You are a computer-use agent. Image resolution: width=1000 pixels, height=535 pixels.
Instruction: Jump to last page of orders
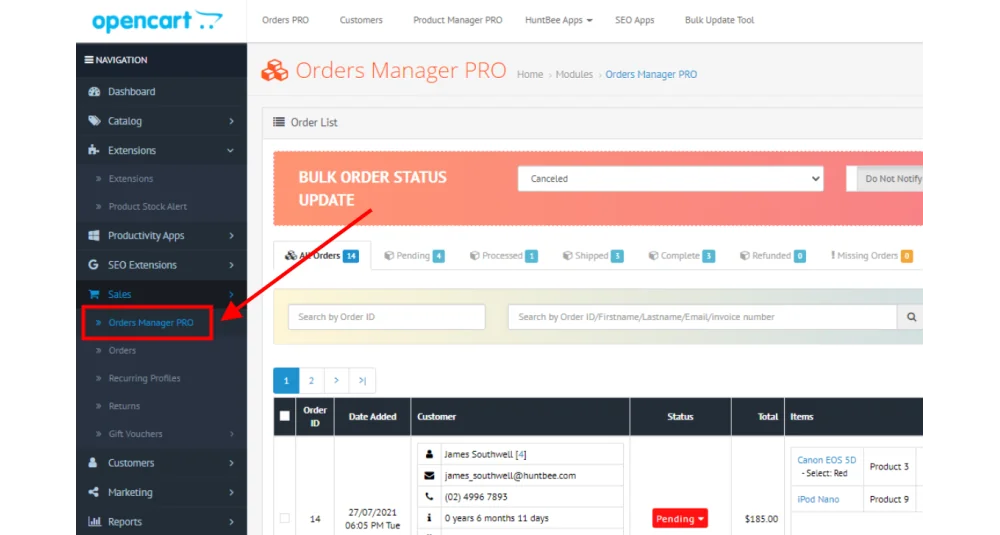tap(362, 381)
